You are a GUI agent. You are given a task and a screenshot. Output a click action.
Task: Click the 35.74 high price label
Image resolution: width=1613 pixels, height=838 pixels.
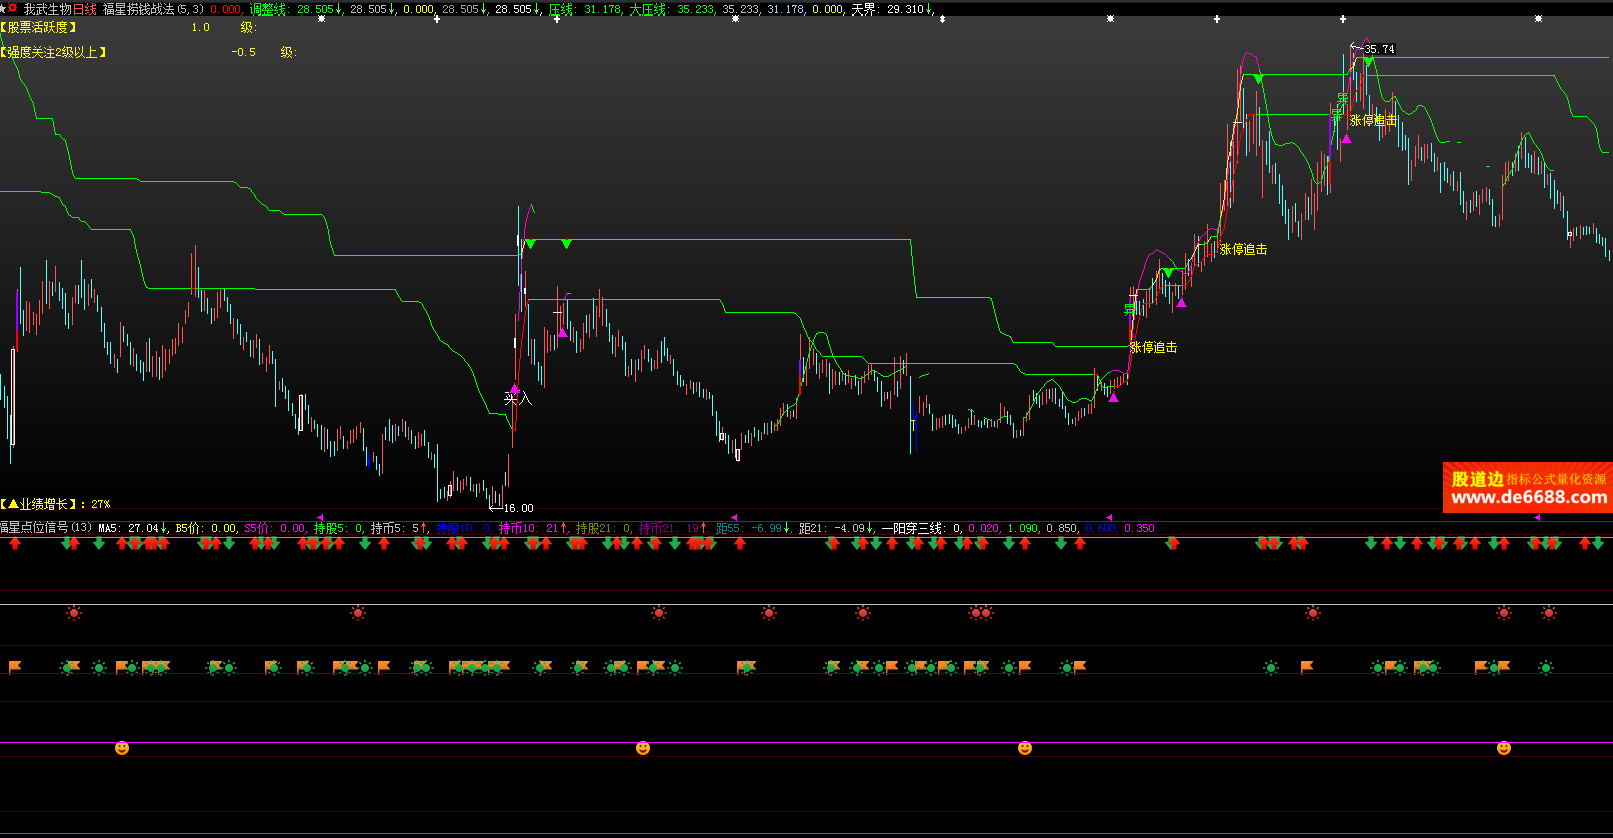click(1379, 49)
